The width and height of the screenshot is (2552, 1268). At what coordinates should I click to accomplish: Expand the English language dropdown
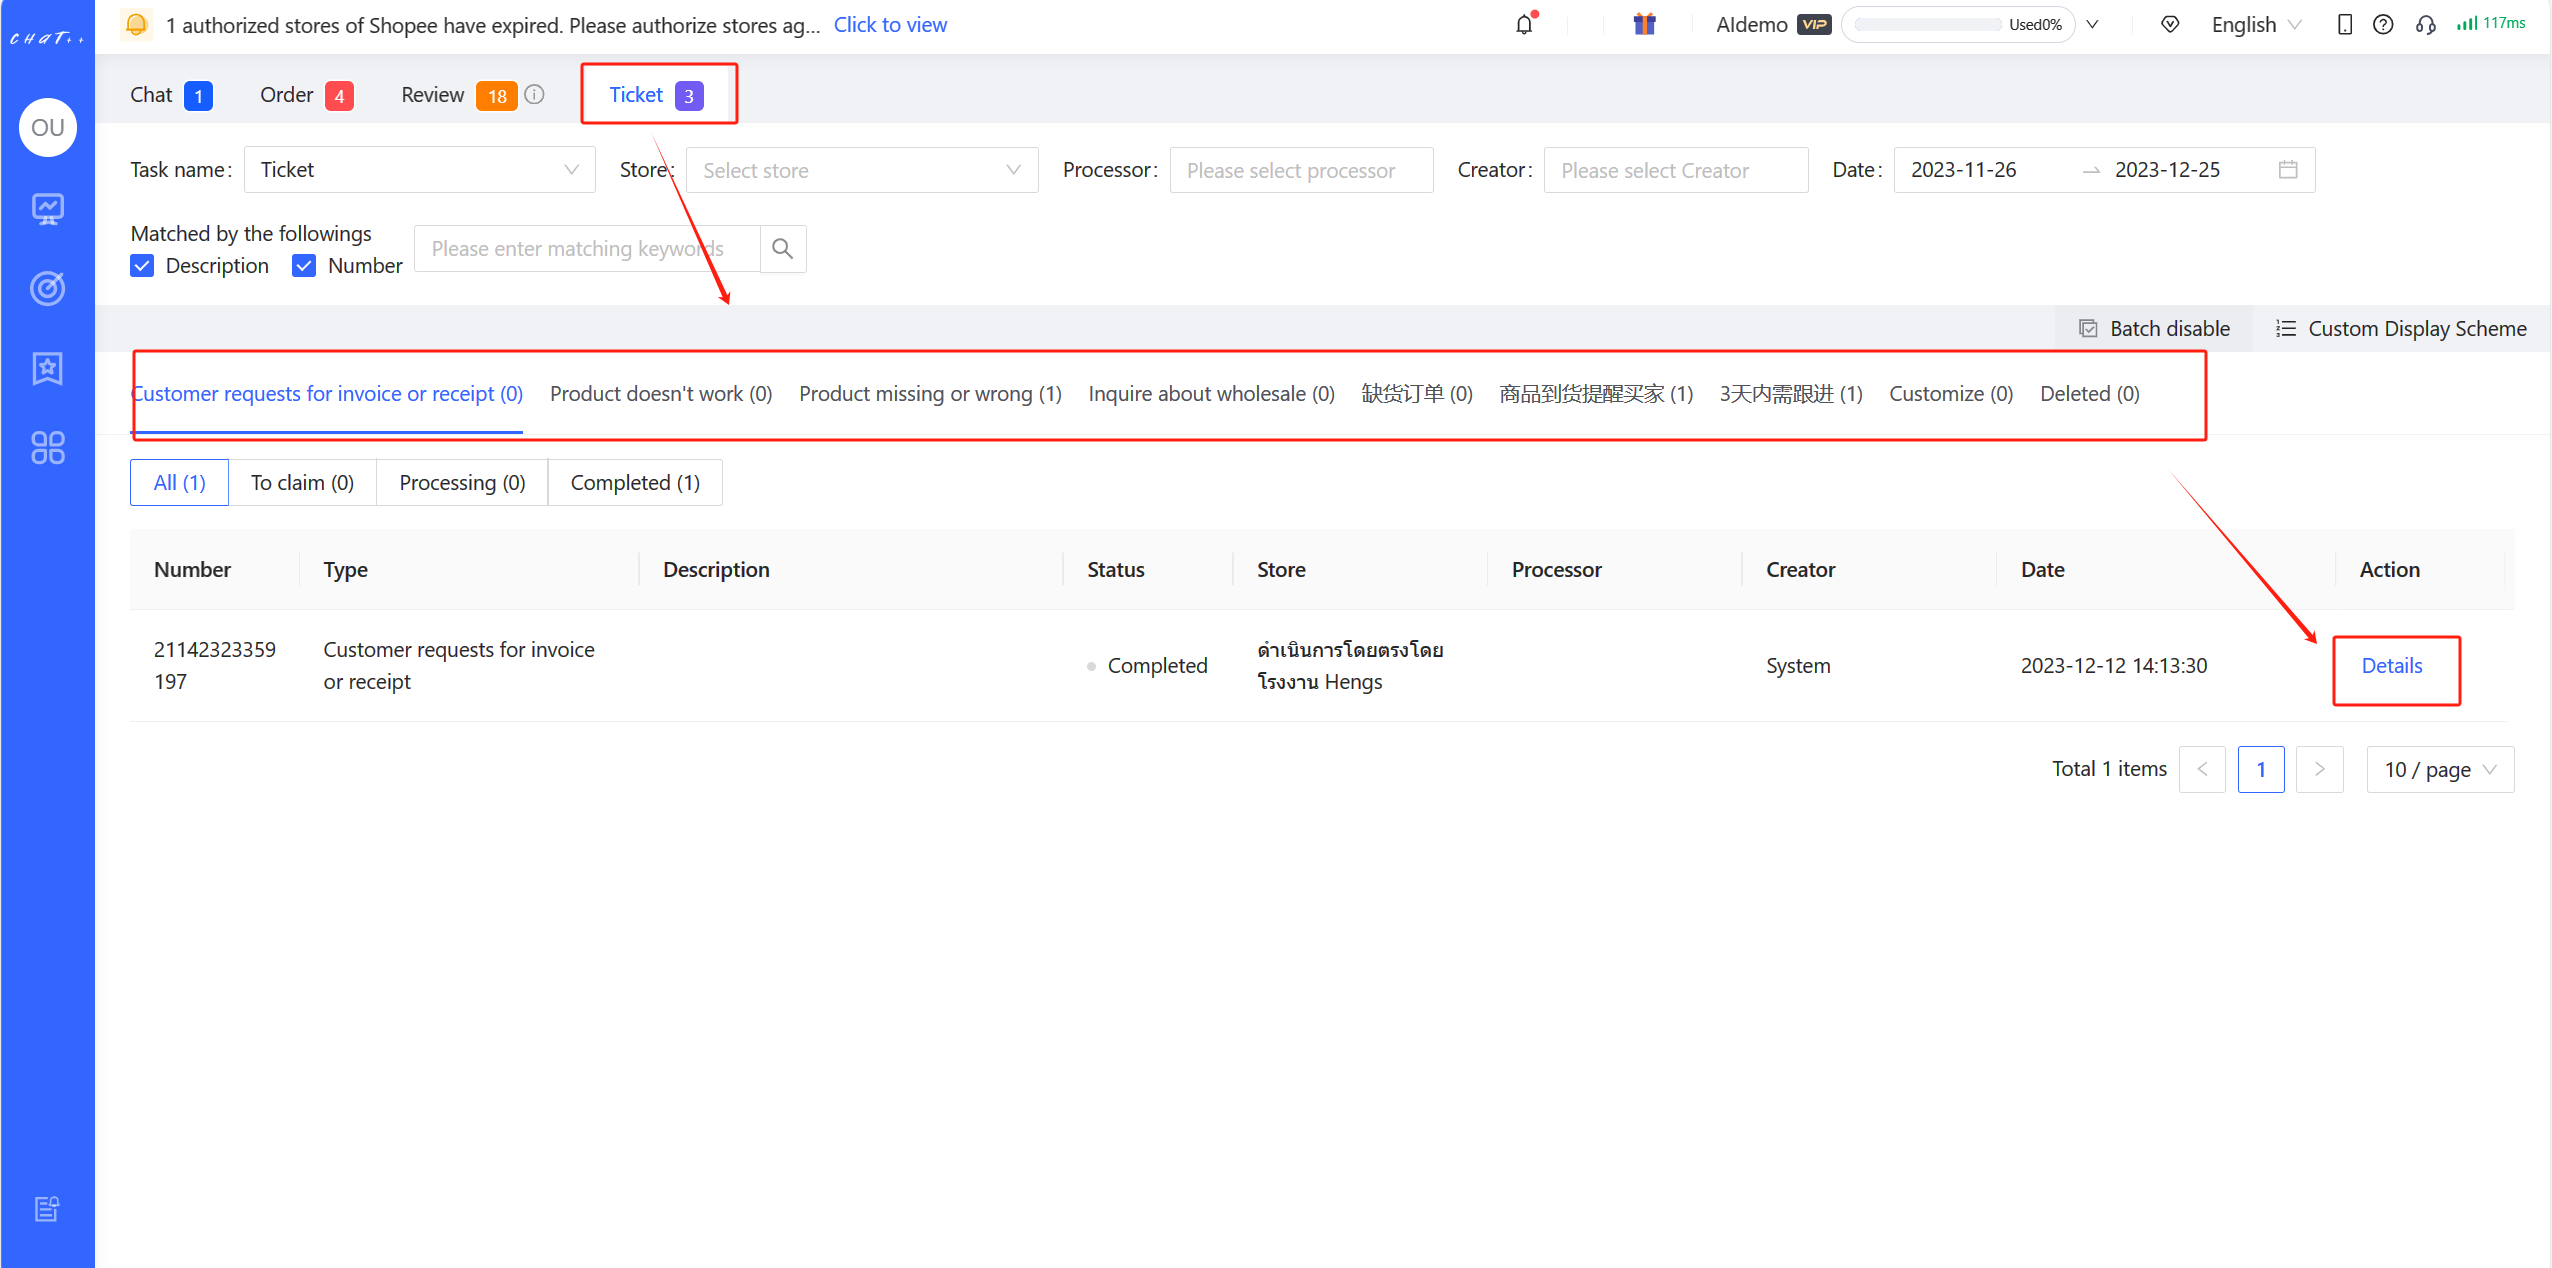2257,25
